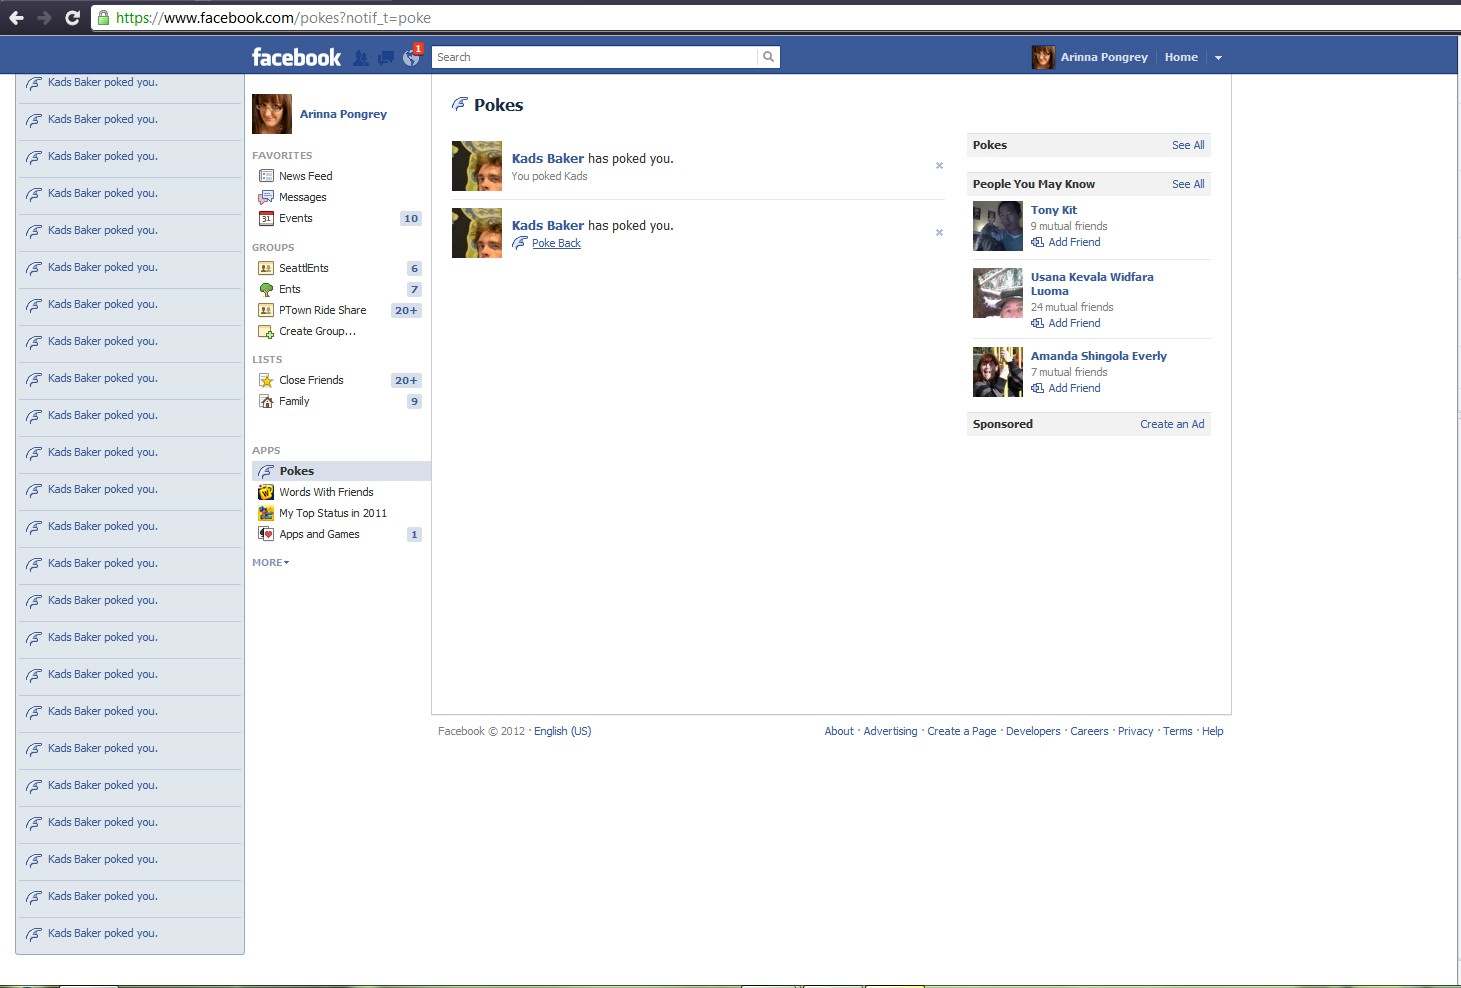The image size is (1461, 988).
Task: Click the browser address bar URL
Action: (x=273, y=18)
